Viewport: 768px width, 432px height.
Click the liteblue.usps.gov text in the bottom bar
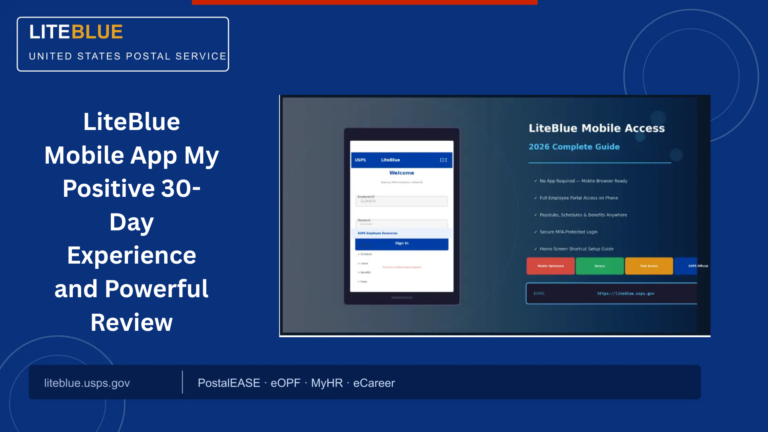point(87,383)
